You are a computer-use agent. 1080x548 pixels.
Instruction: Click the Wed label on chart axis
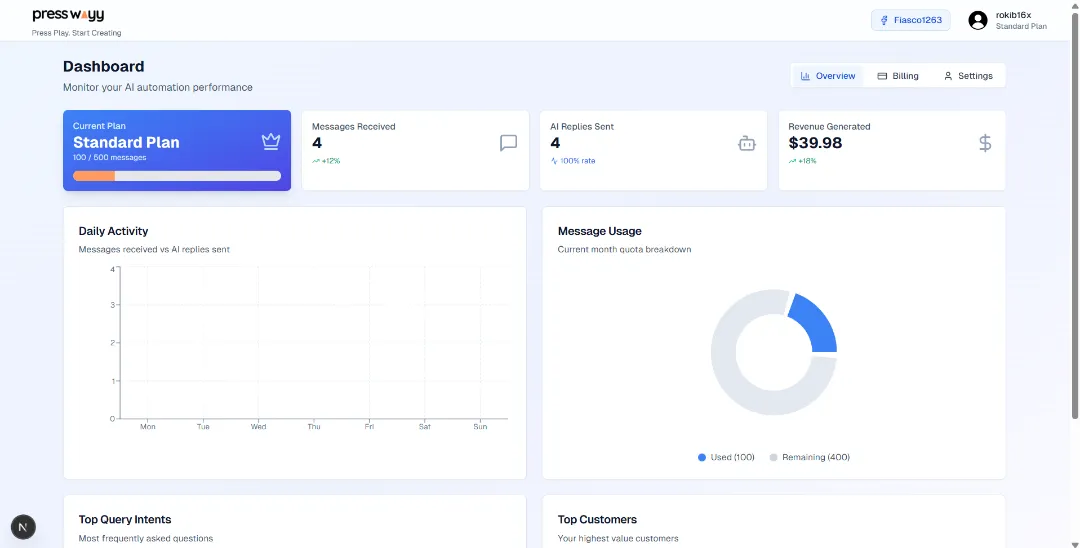[258, 427]
